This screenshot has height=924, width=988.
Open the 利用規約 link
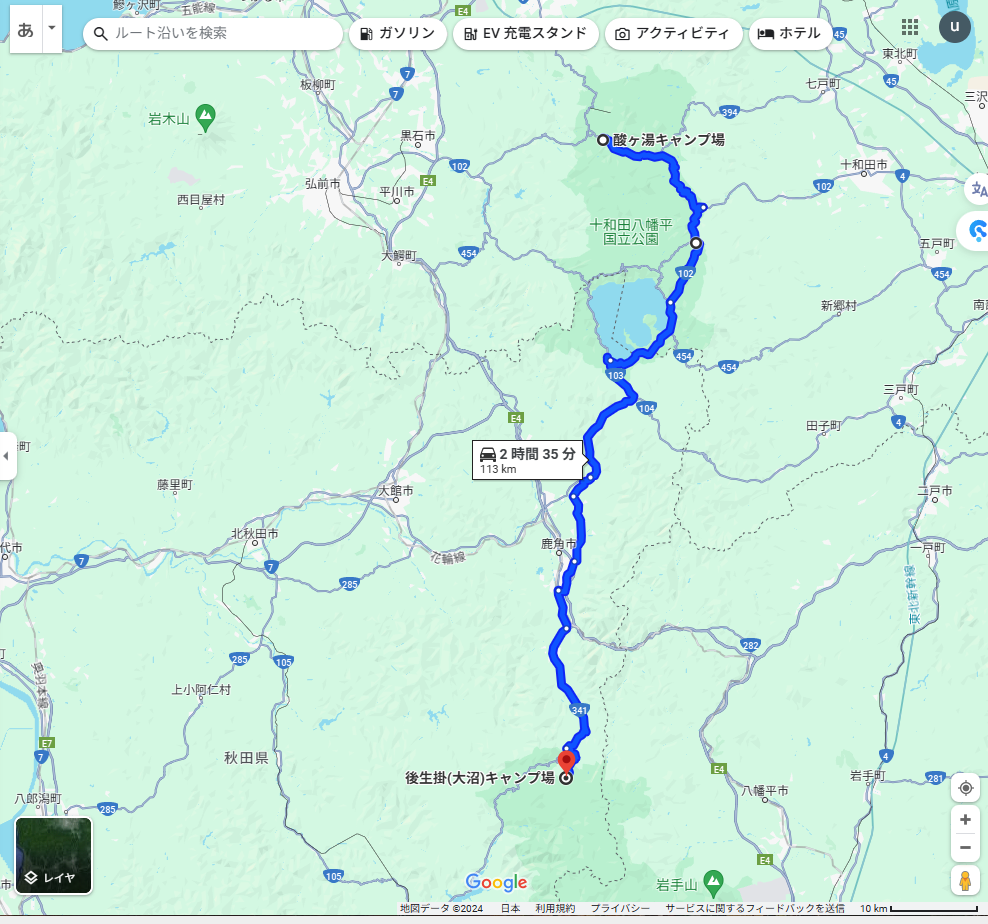click(x=554, y=908)
